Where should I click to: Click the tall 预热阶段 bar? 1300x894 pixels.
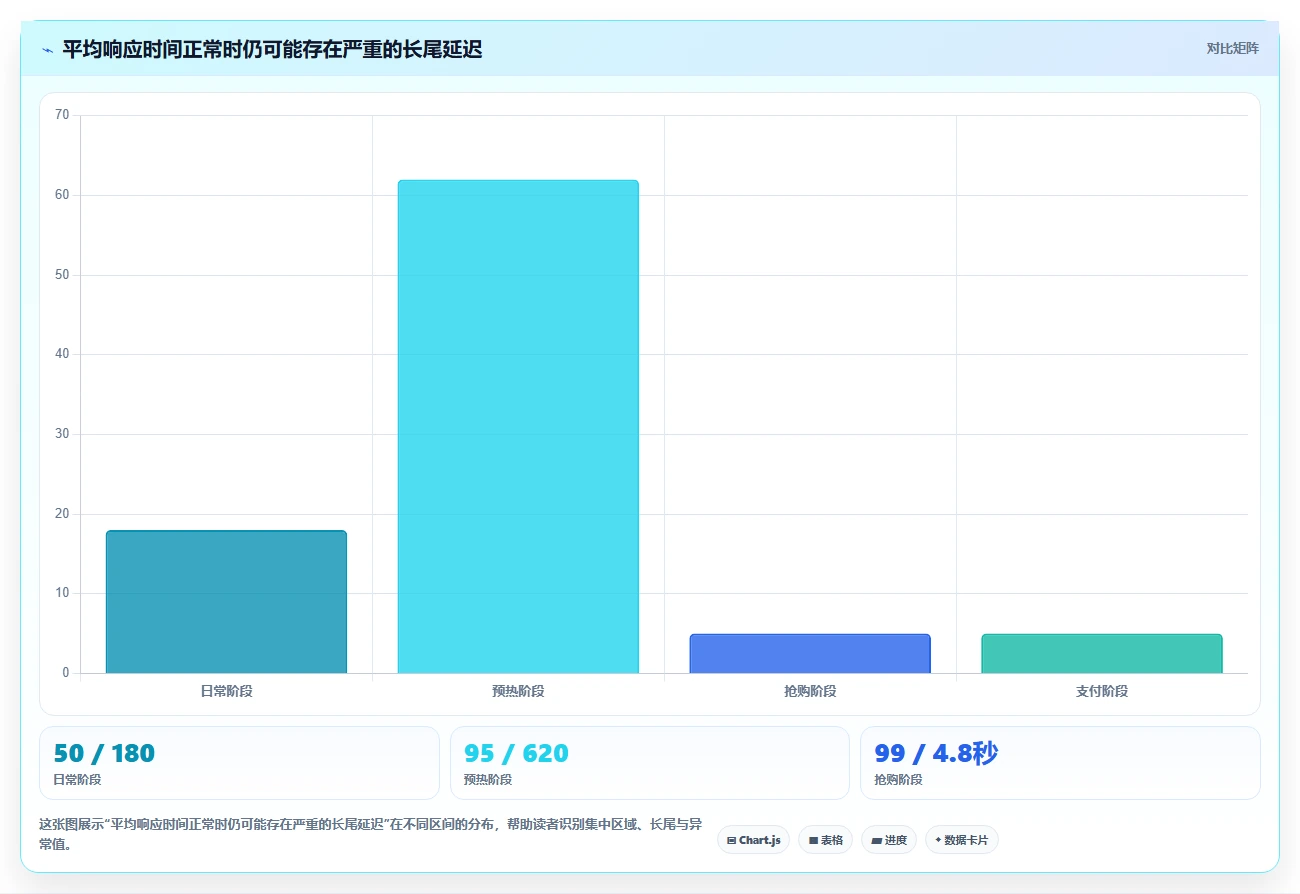click(x=518, y=427)
